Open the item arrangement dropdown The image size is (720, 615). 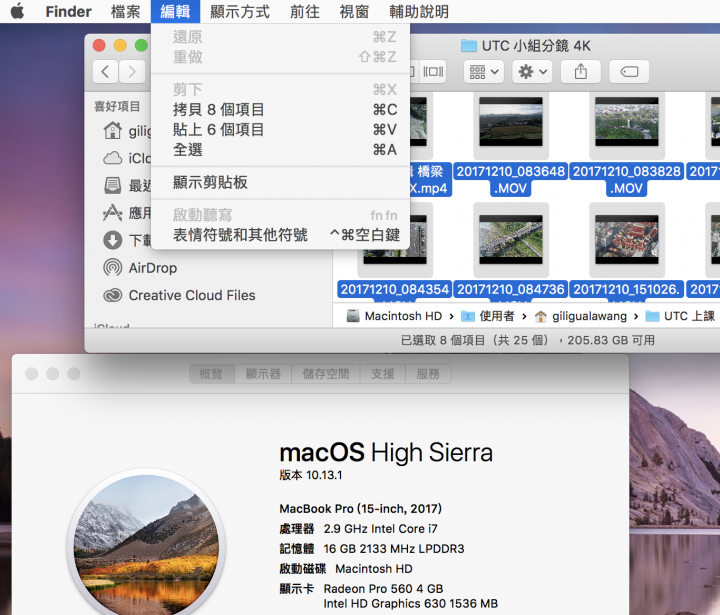pos(484,72)
